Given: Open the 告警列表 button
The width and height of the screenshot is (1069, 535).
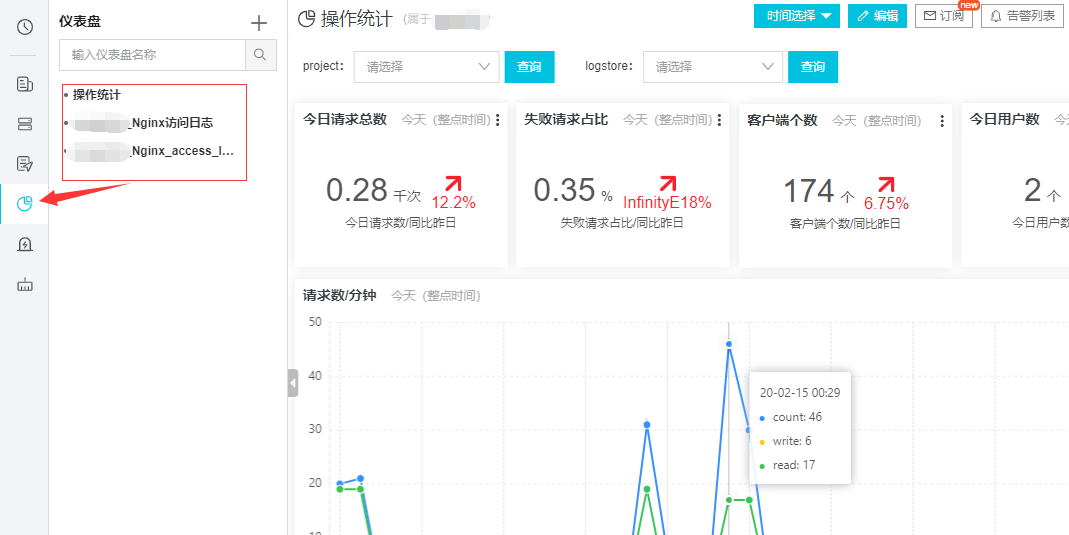Looking at the screenshot, I should [1021, 16].
